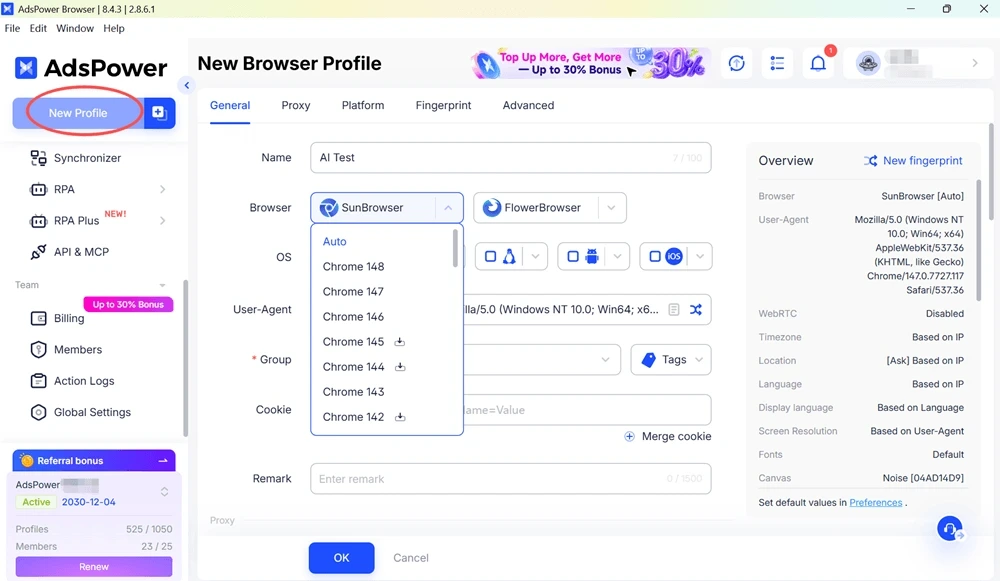Image resolution: width=1000 pixels, height=581 pixels.
Task: Click the batch create profiles plus icon
Action: (159, 113)
